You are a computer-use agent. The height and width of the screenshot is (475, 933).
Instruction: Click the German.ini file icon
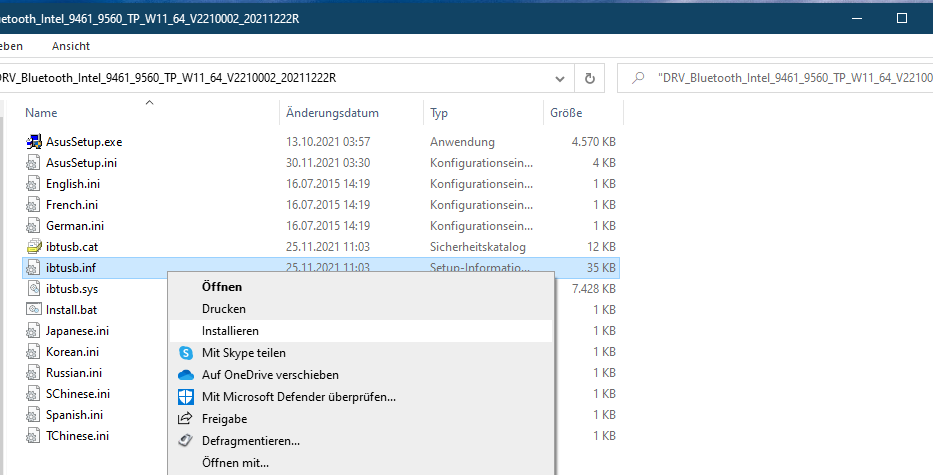pos(34,226)
